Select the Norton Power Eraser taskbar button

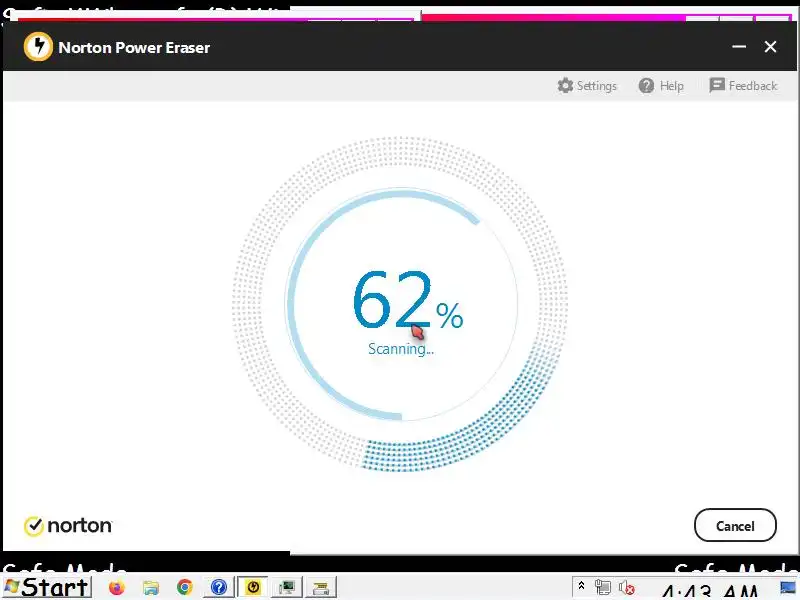pos(253,587)
